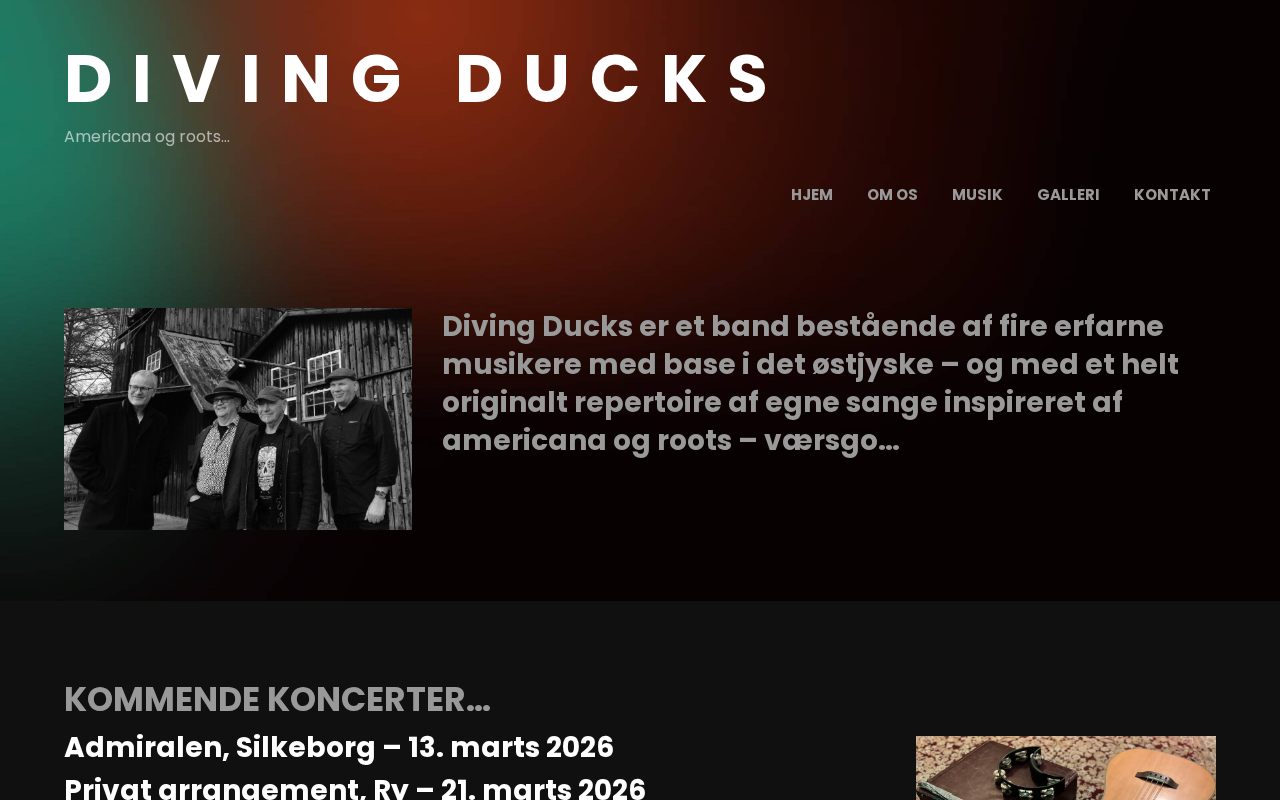
Task: Open the HJEM menu item
Action: (811, 195)
